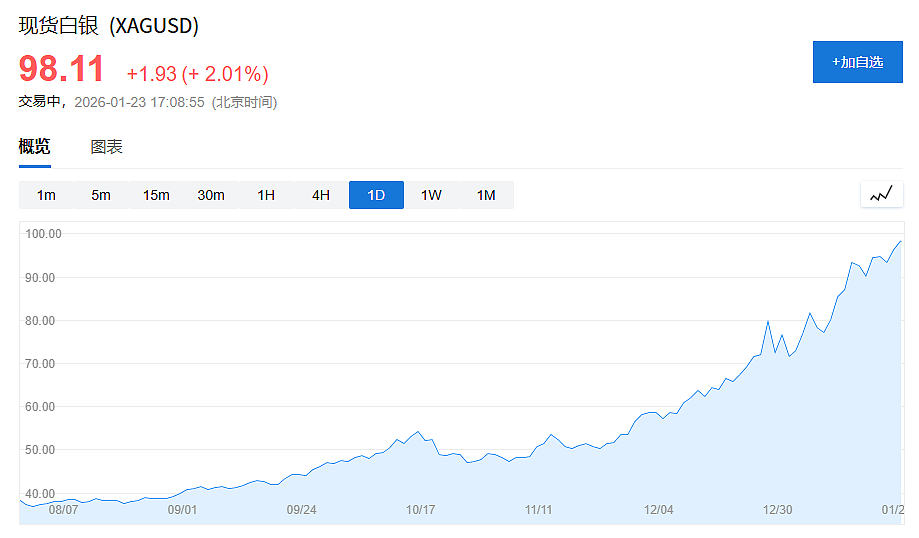The height and width of the screenshot is (538, 919).
Task: Switch to the 1M interval
Action: coord(486,195)
